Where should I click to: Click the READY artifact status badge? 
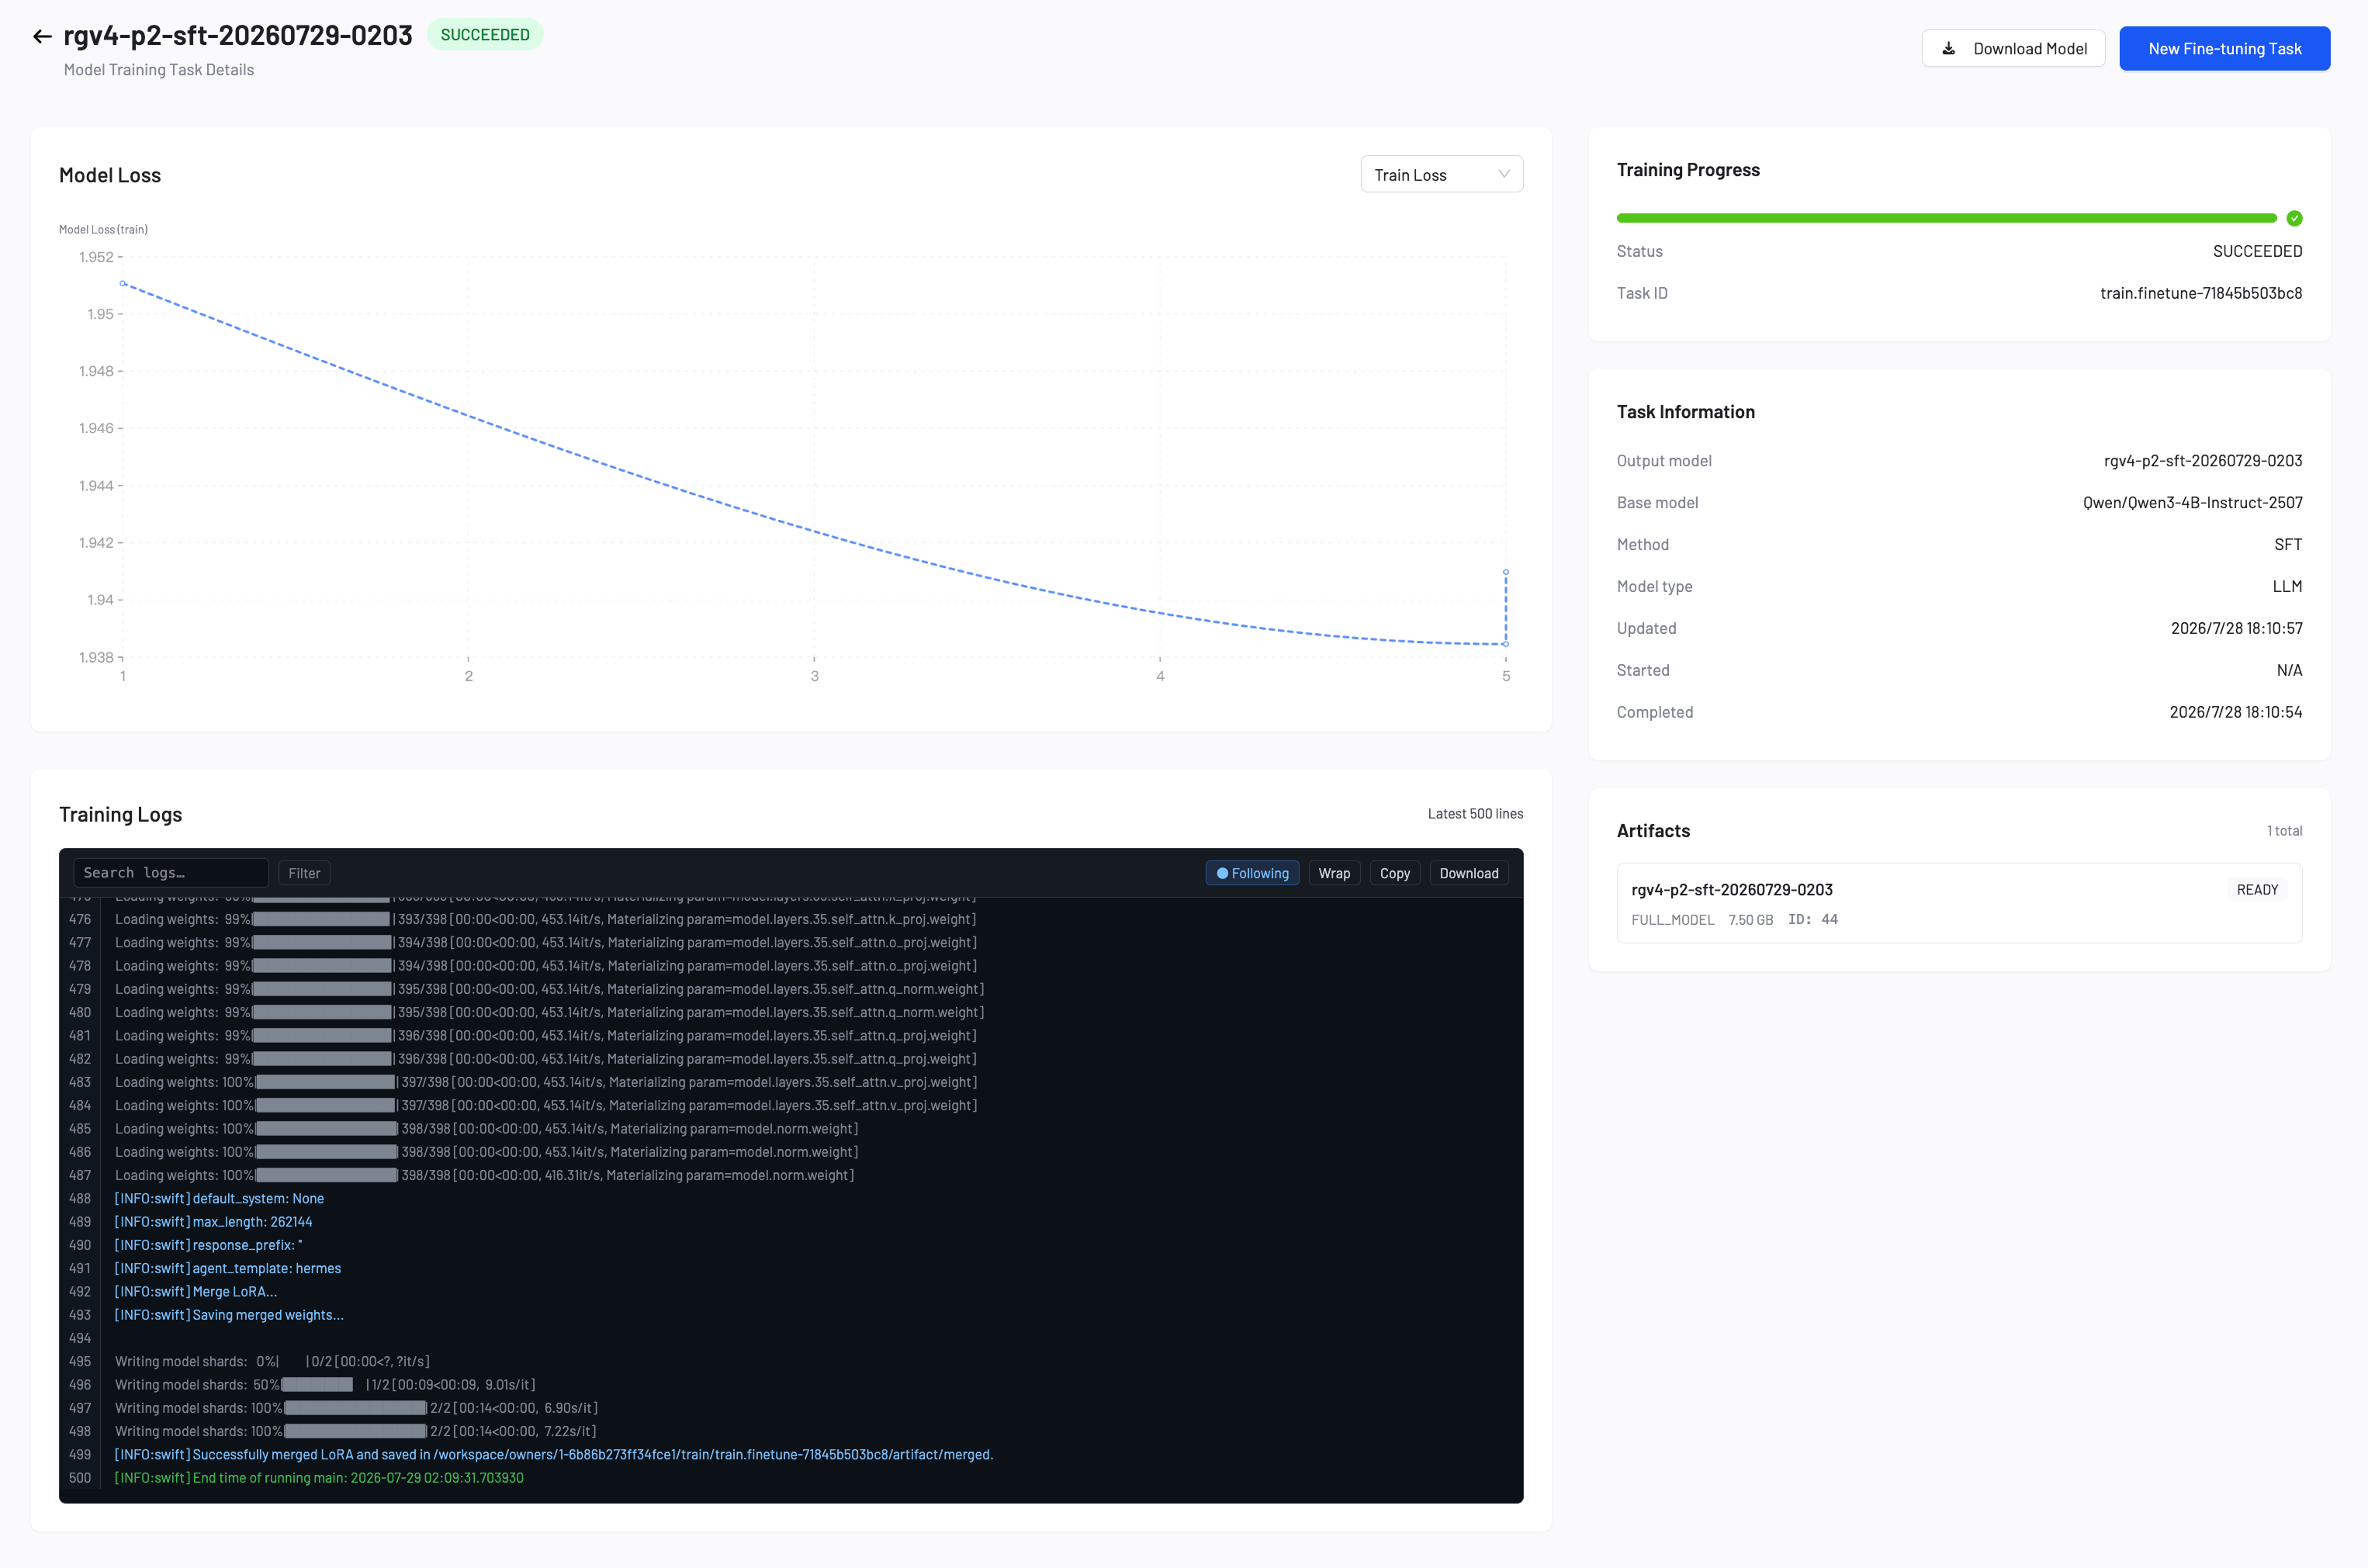coord(2257,890)
